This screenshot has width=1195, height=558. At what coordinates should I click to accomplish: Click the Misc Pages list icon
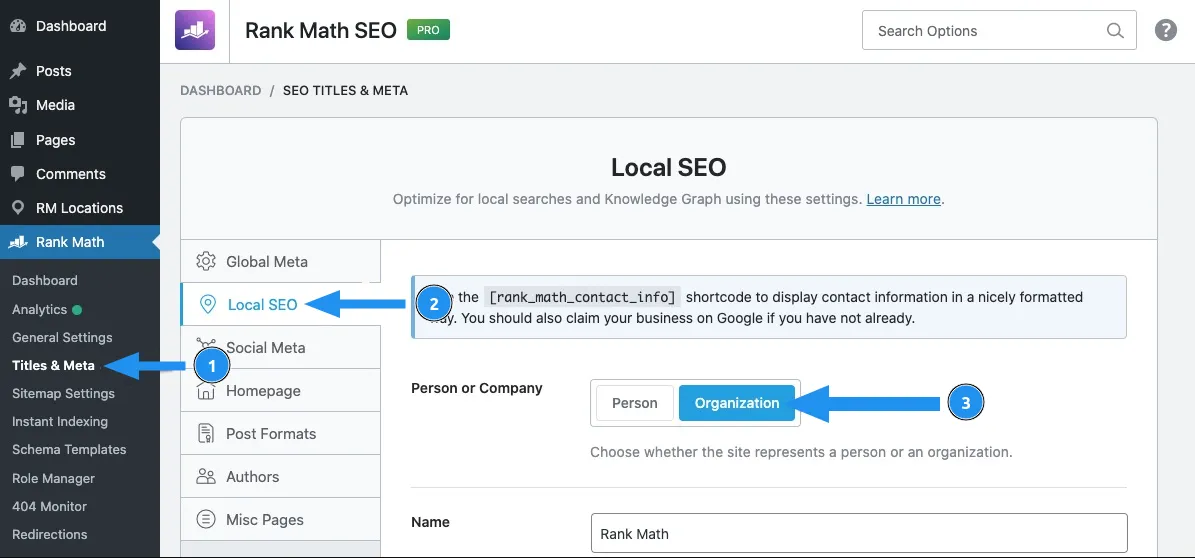point(205,520)
